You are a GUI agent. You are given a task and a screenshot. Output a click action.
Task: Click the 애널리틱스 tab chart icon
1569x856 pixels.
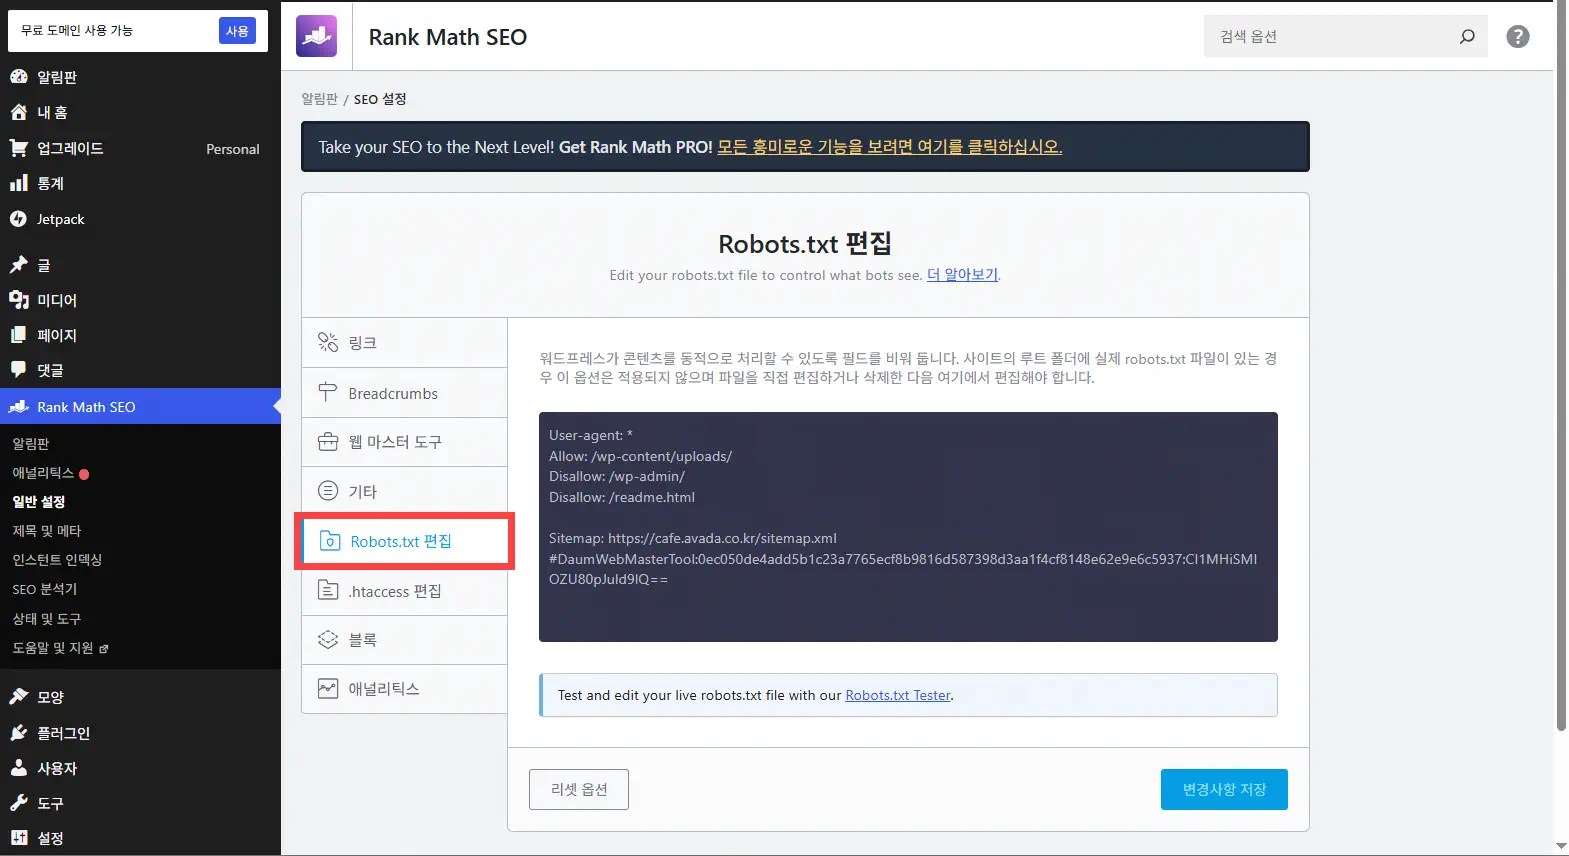328,688
